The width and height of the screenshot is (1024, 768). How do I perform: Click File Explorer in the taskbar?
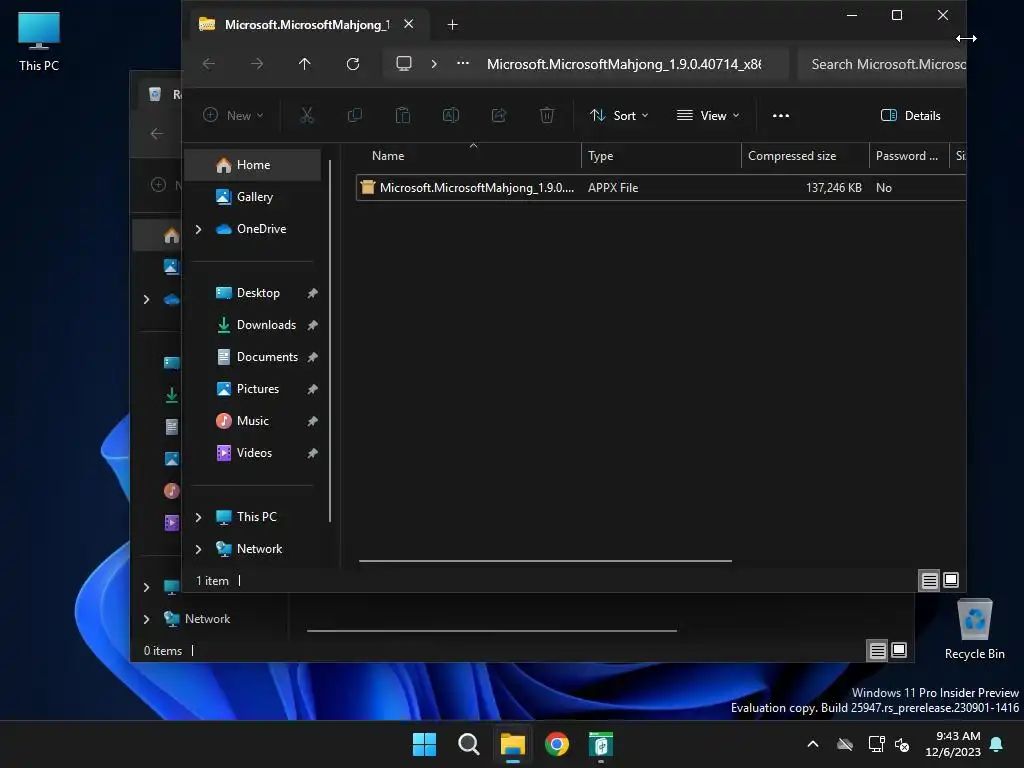513,744
